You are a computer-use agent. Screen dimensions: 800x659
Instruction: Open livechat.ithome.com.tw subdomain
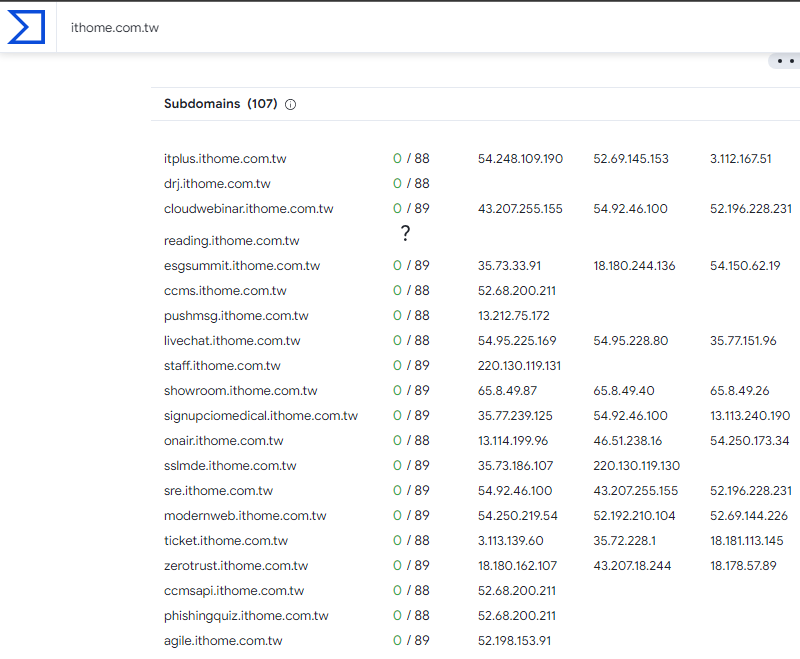(x=232, y=341)
